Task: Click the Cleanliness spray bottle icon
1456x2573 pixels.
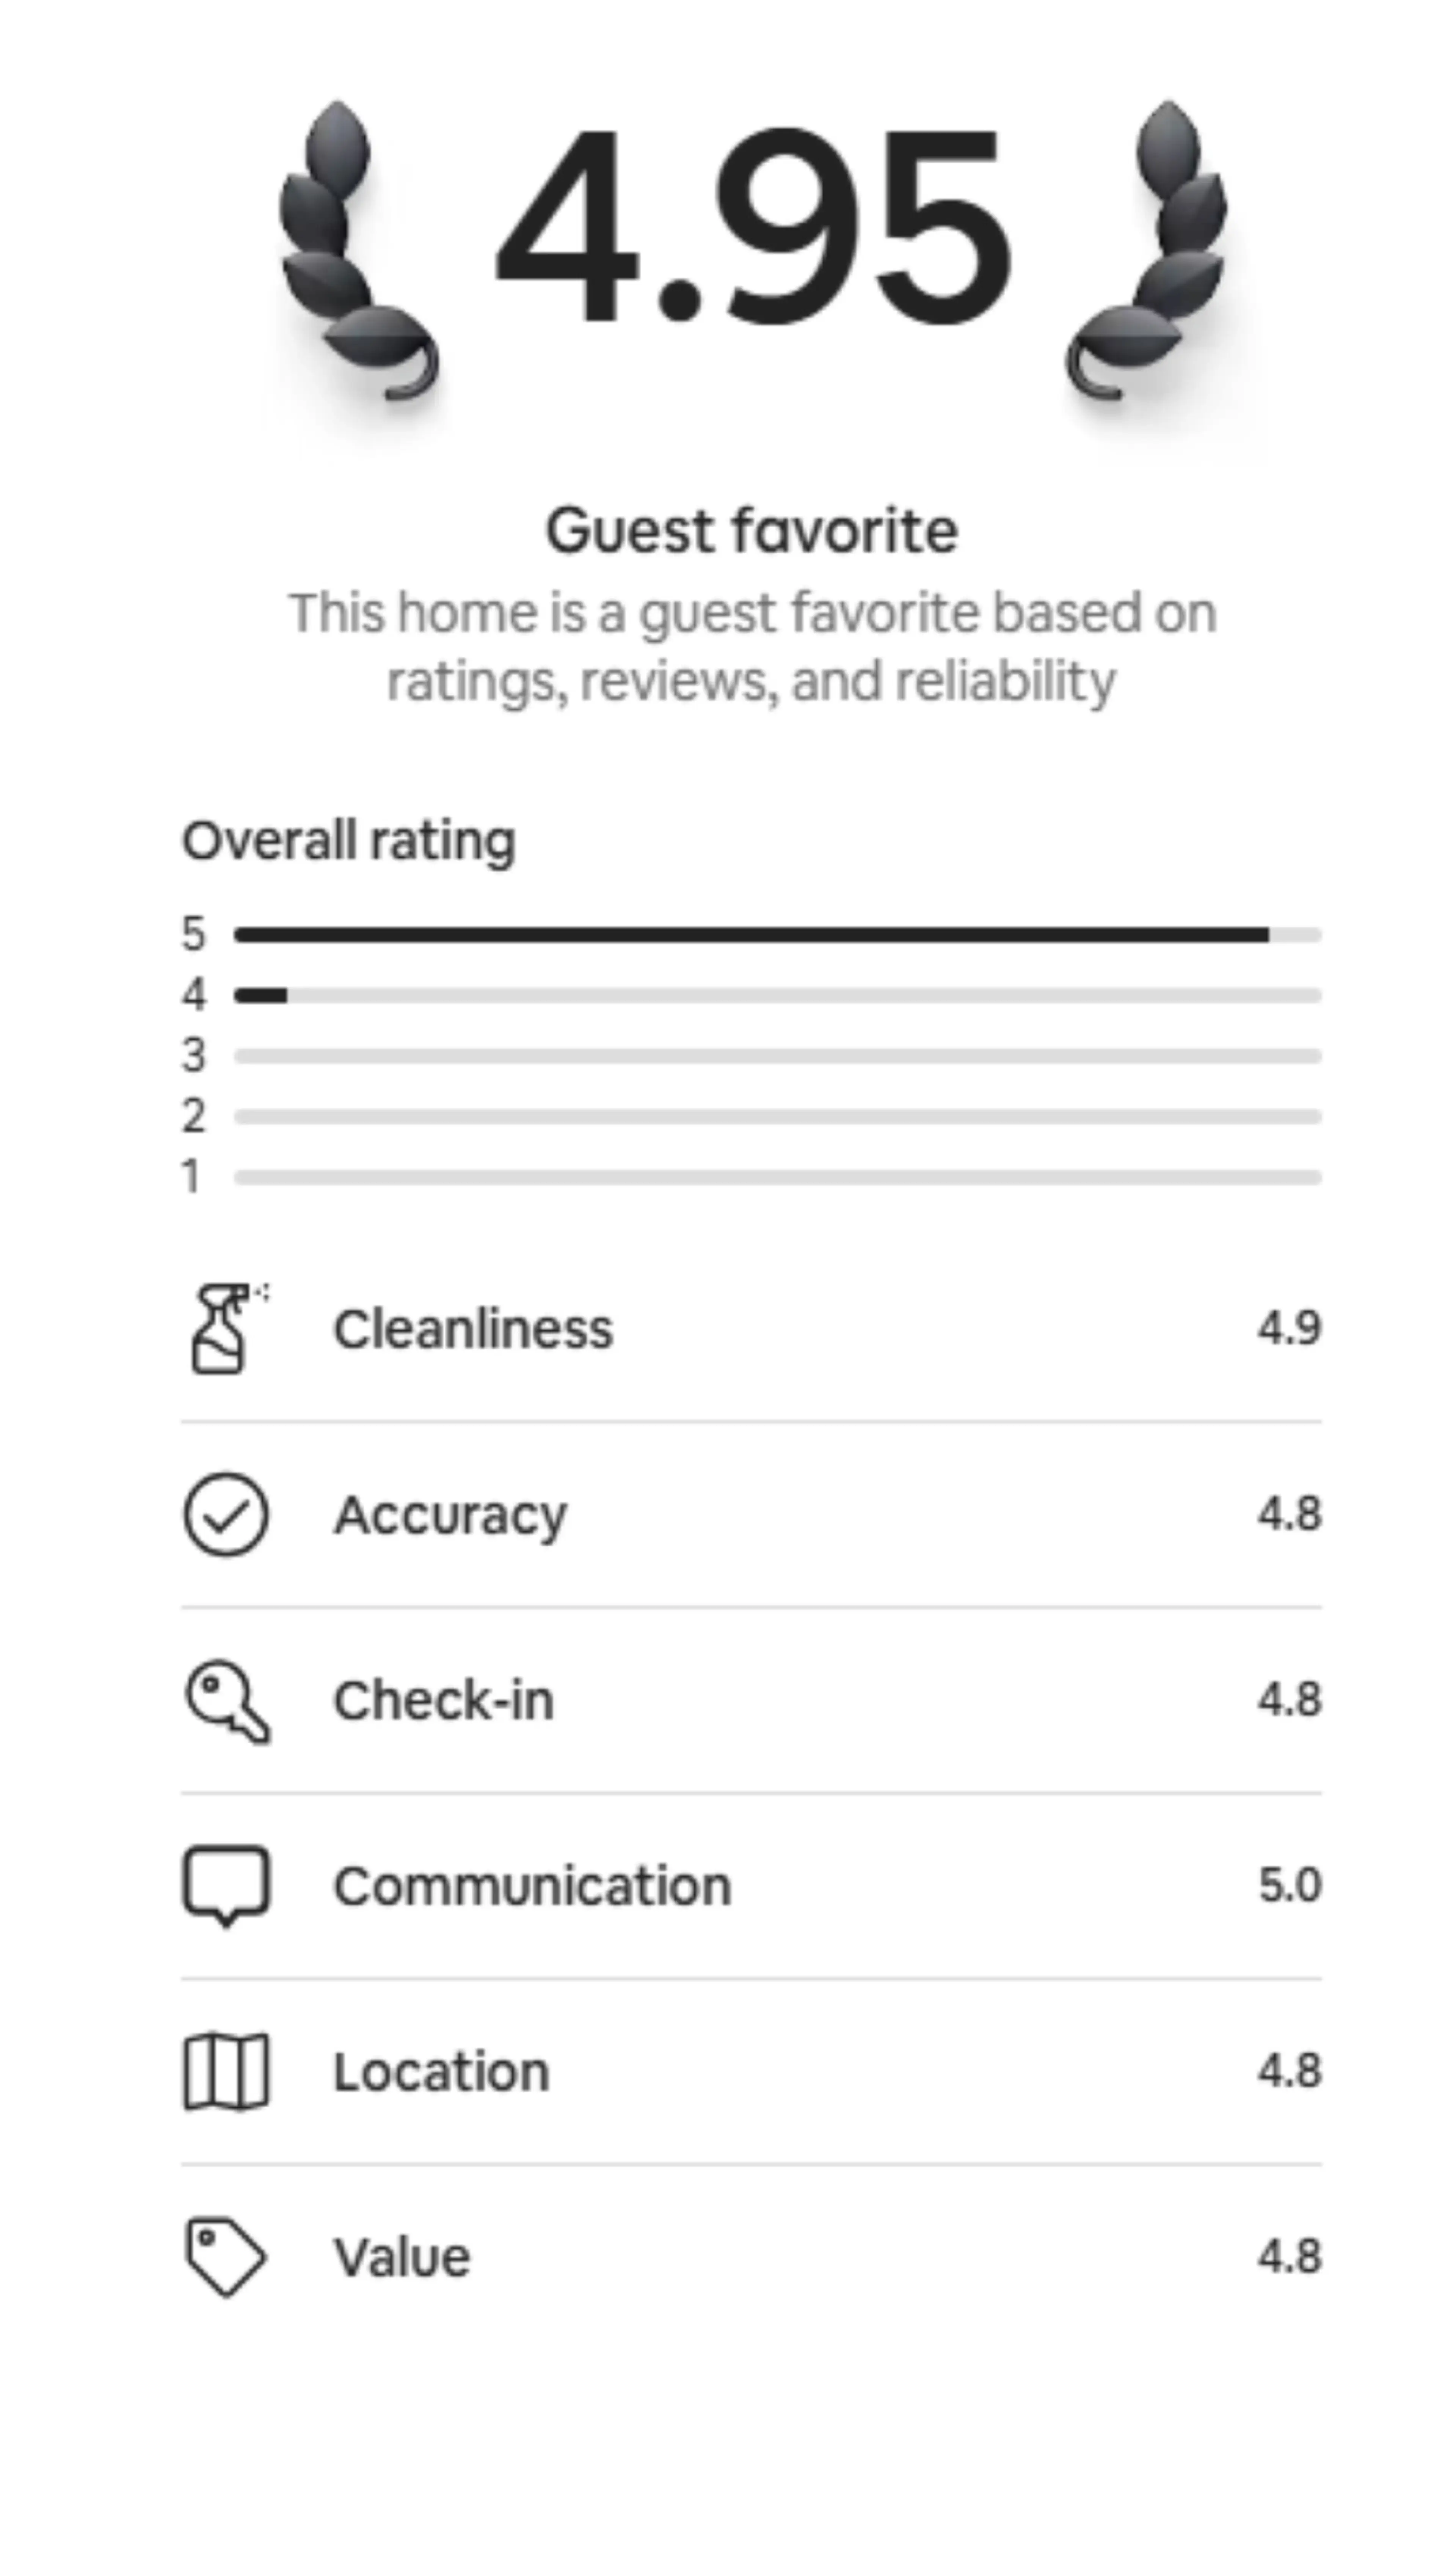Action: coord(224,1329)
